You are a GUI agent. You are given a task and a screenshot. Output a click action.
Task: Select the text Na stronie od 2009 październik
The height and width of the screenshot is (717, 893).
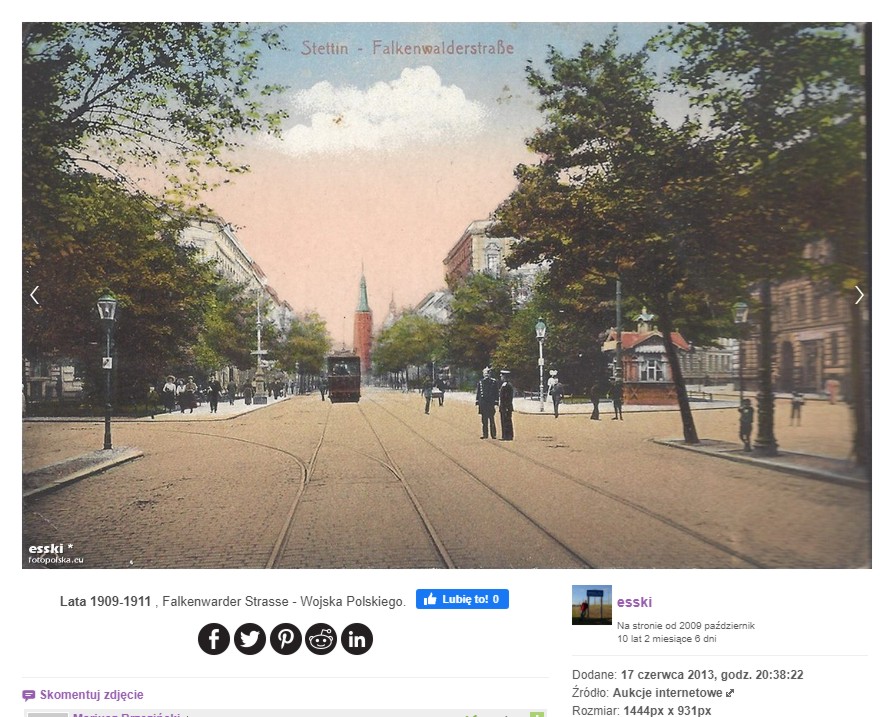(686, 625)
